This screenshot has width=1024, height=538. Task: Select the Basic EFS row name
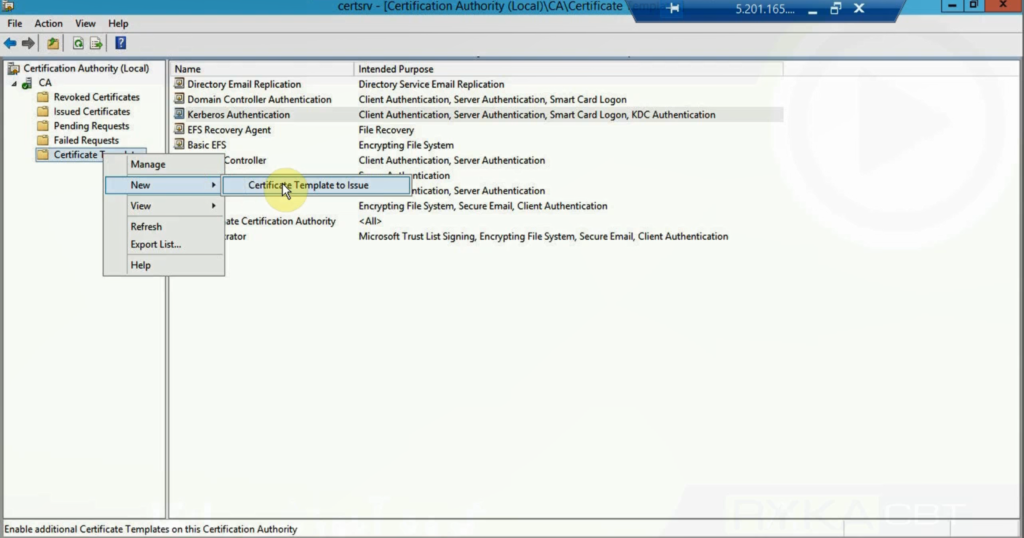[206, 145]
